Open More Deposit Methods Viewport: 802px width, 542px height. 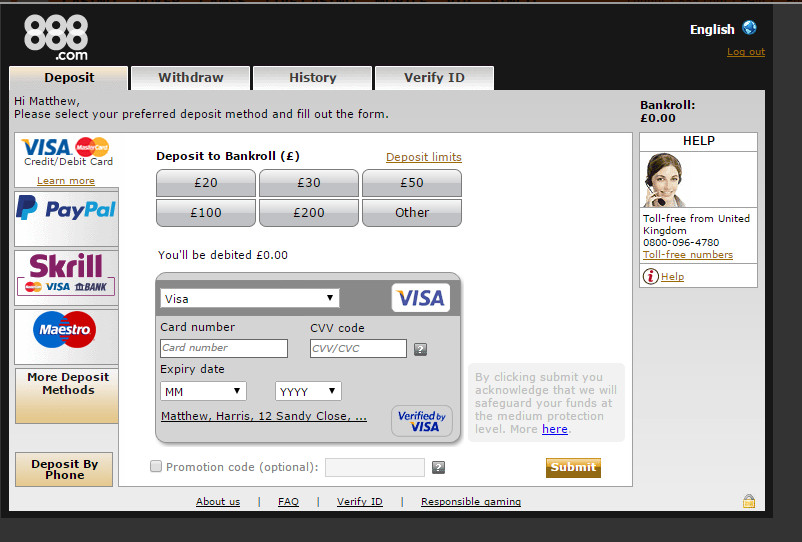[x=67, y=396]
